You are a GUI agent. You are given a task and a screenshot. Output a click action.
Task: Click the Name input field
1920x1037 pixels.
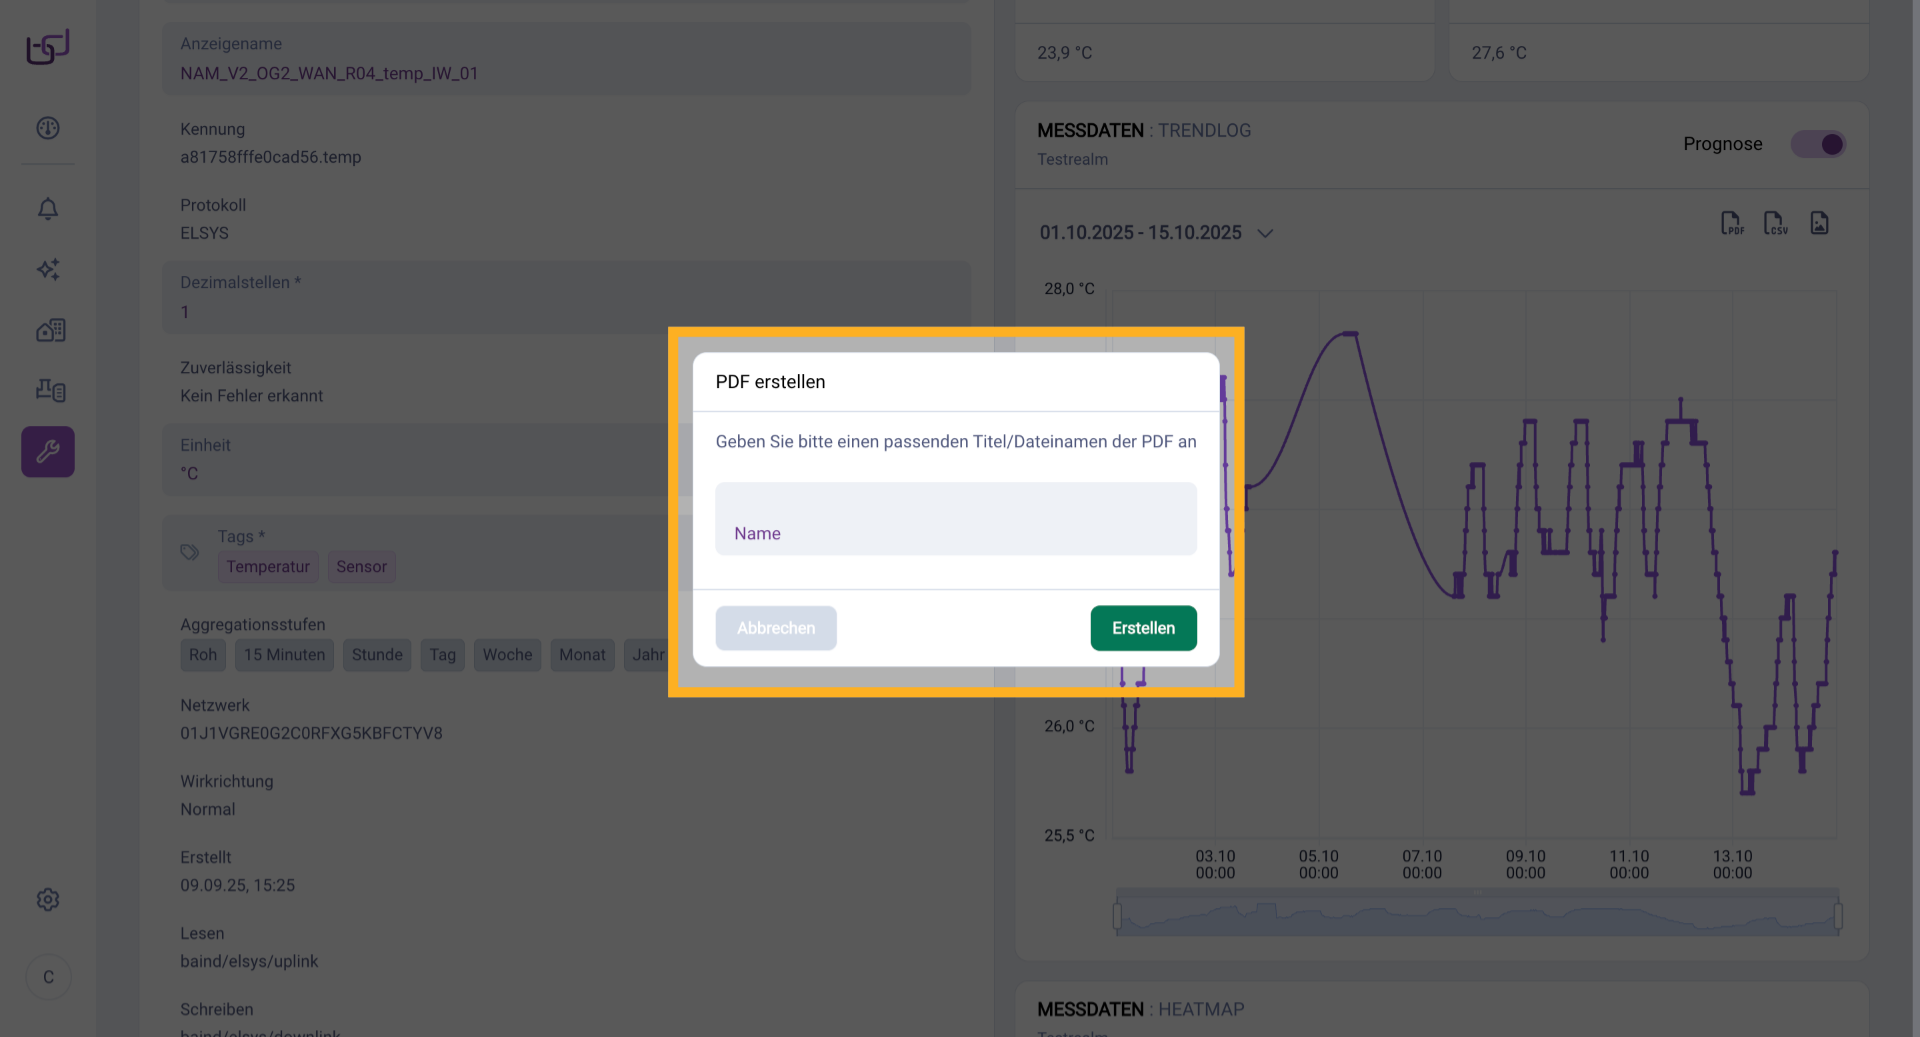click(955, 520)
